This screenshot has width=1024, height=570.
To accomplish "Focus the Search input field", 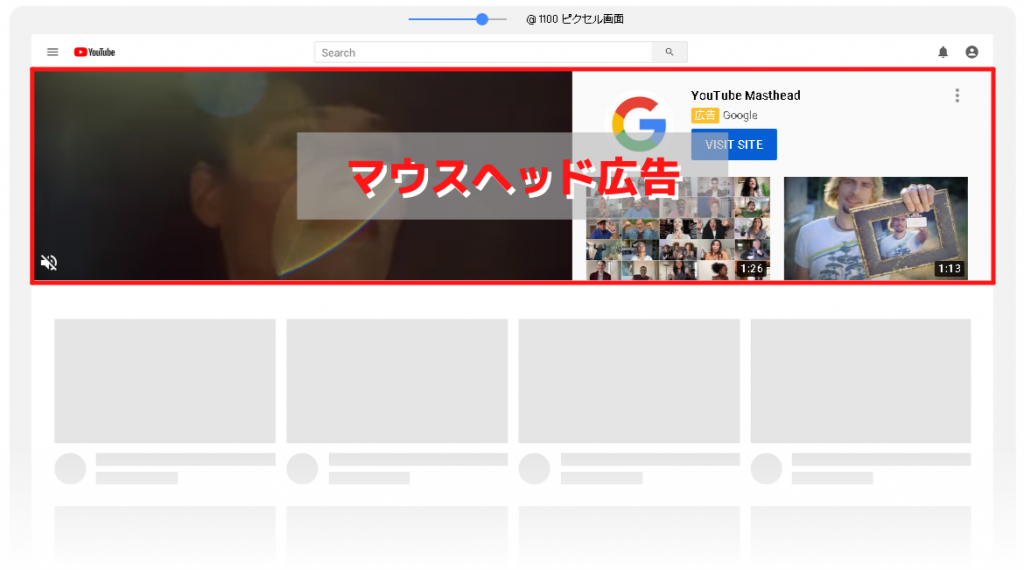I will pos(483,52).
